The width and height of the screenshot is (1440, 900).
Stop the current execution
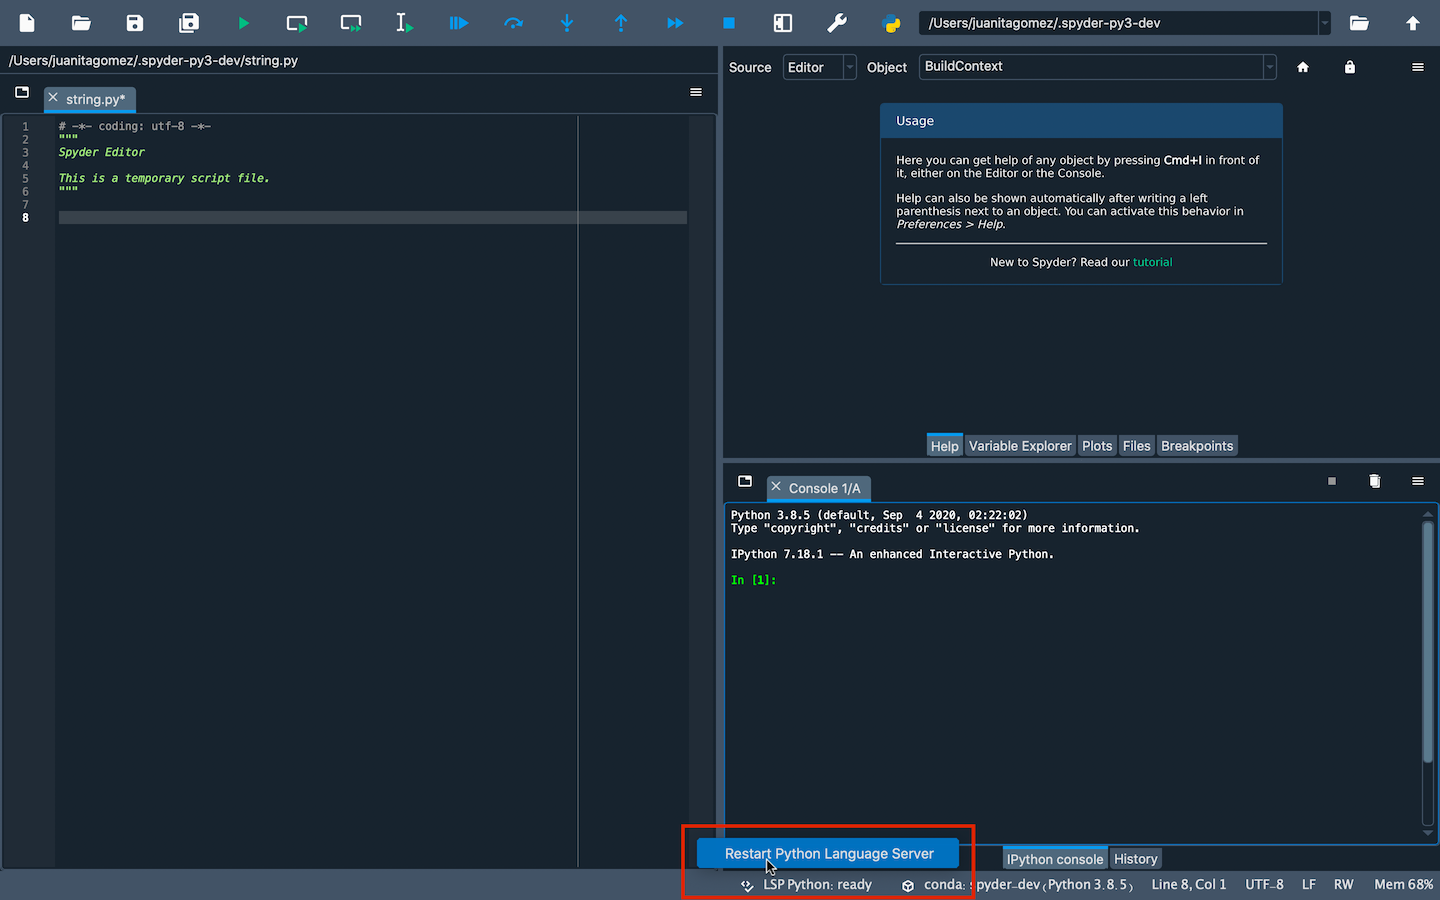tap(728, 22)
